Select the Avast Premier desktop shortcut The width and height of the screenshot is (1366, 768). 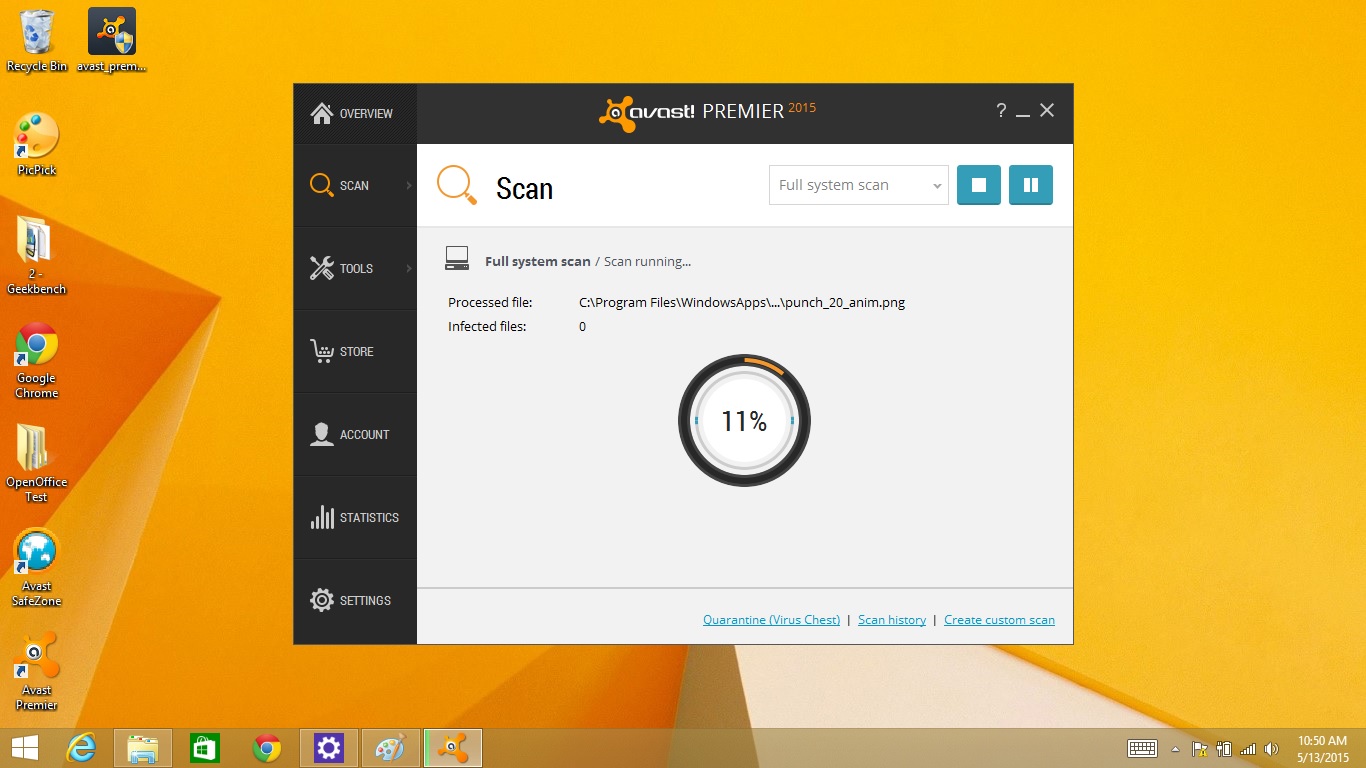(x=37, y=672)
